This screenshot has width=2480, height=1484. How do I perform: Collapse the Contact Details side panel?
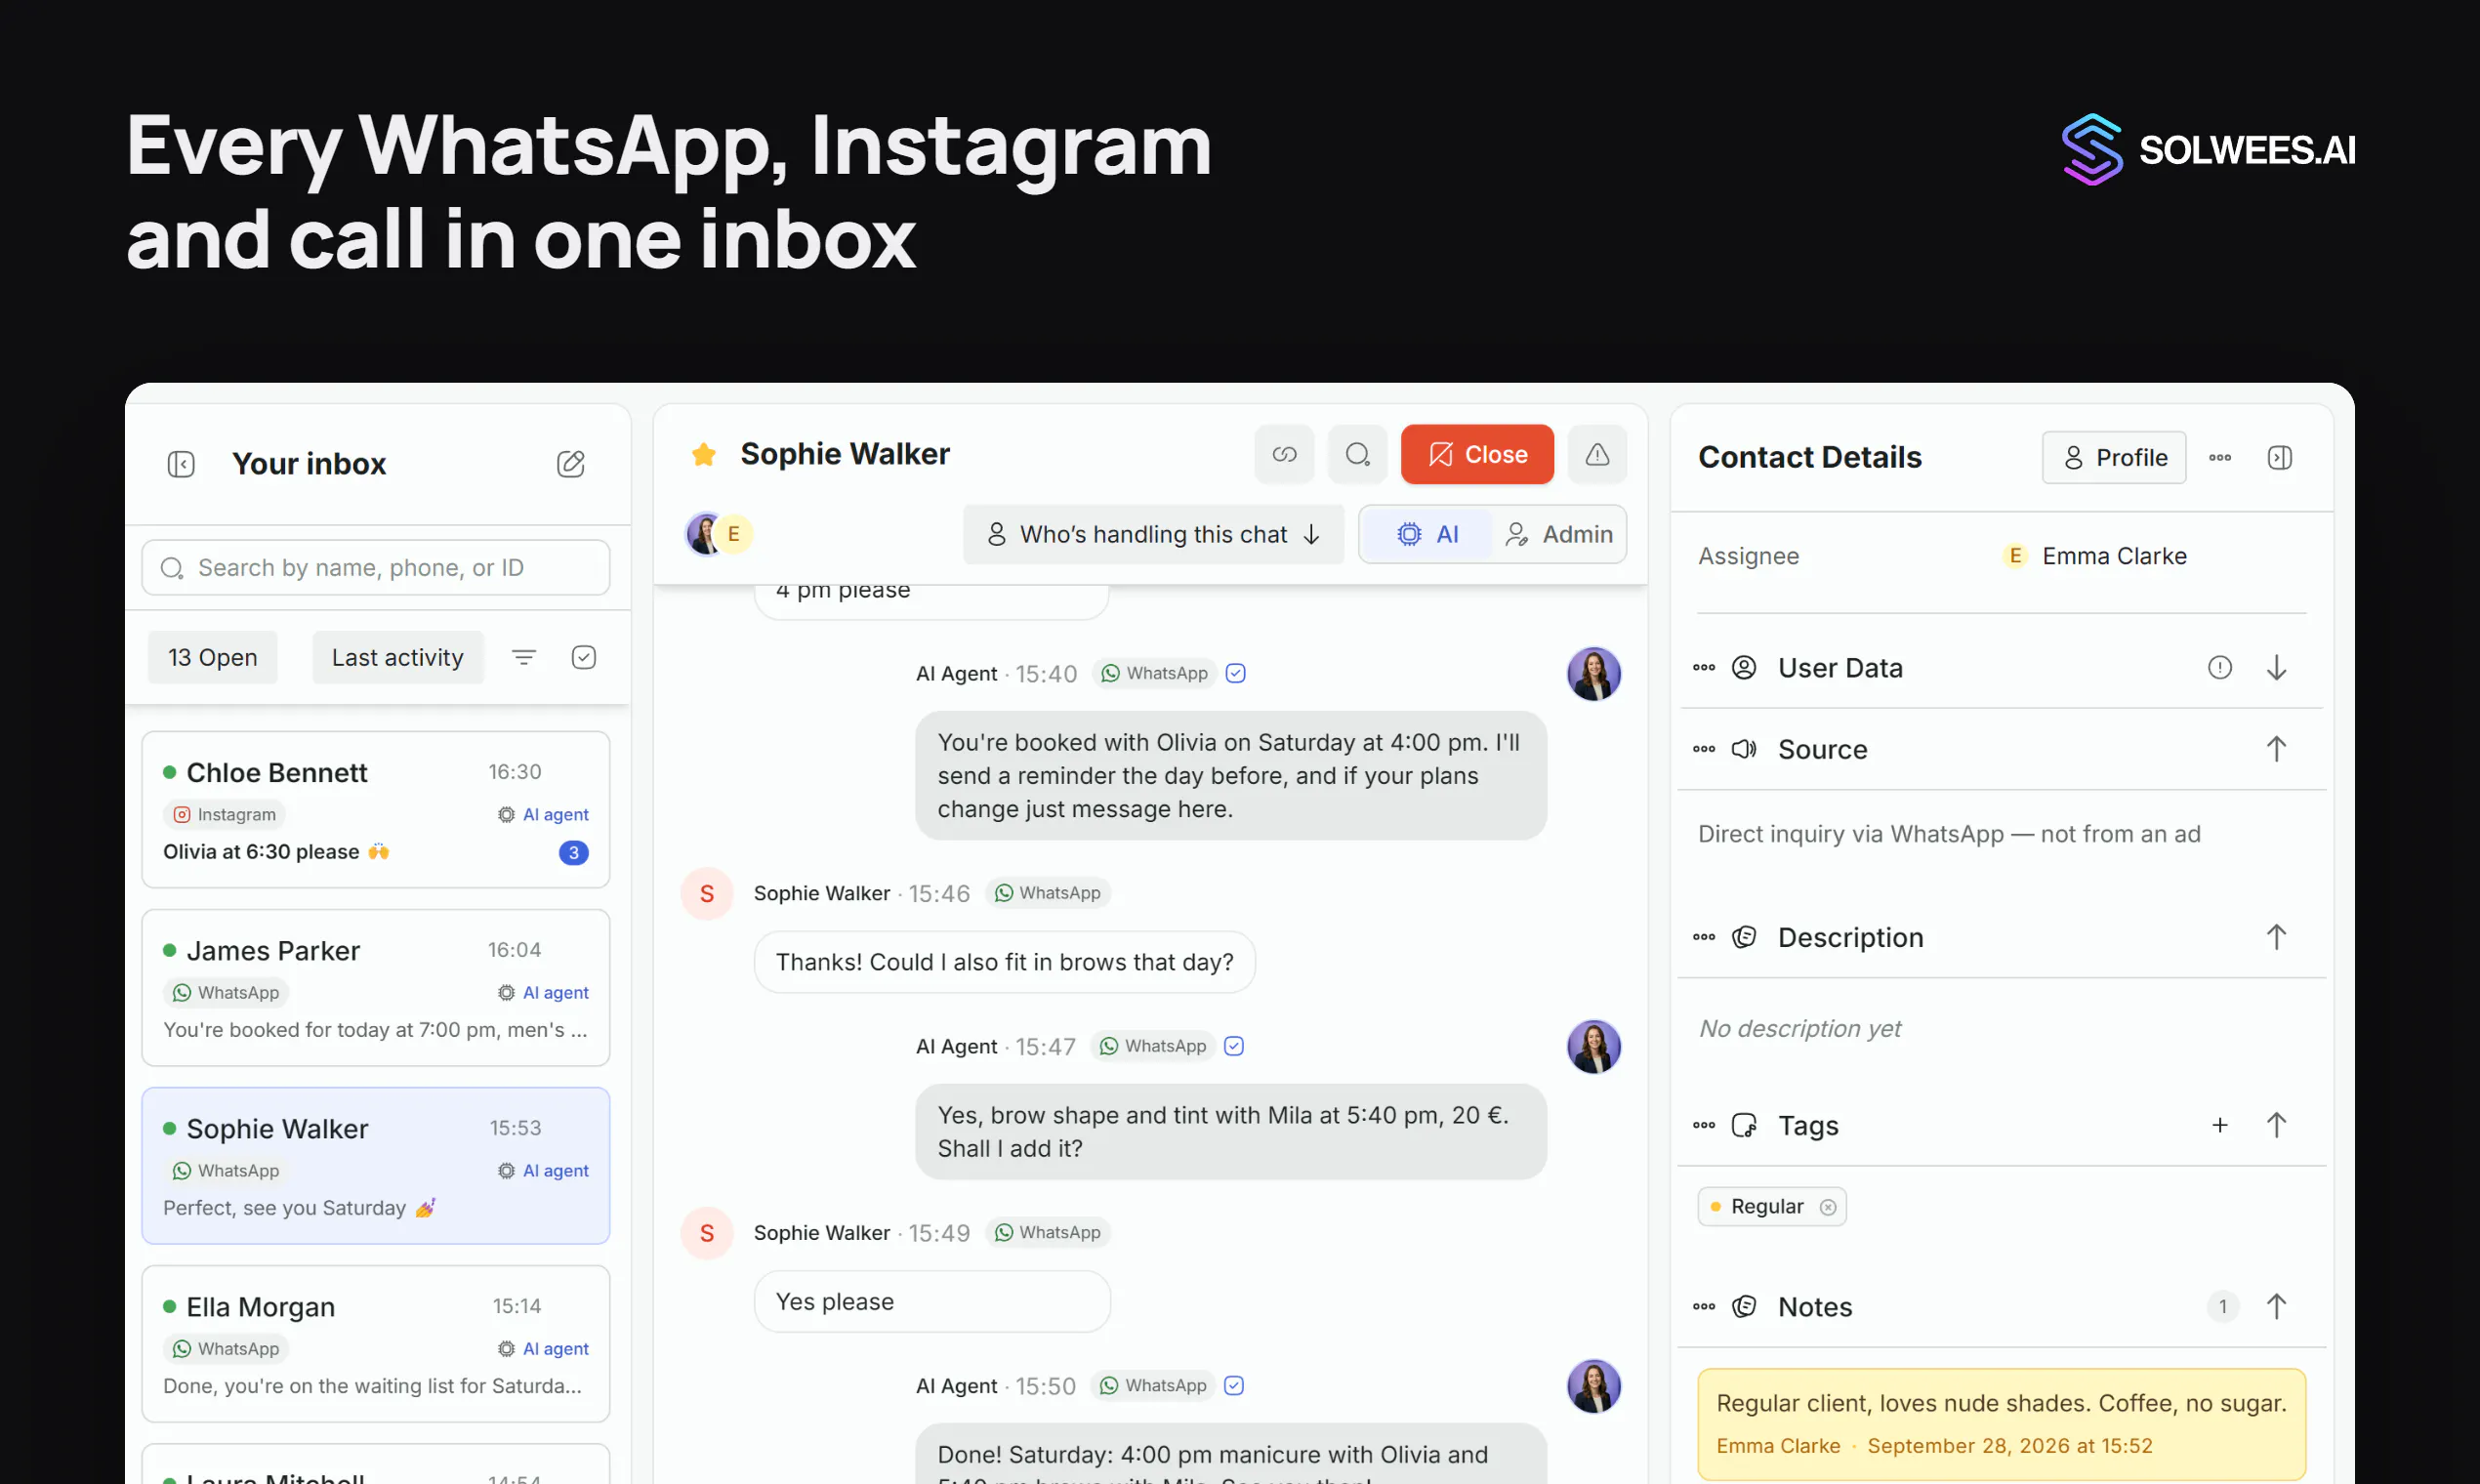coord(2280,458)
